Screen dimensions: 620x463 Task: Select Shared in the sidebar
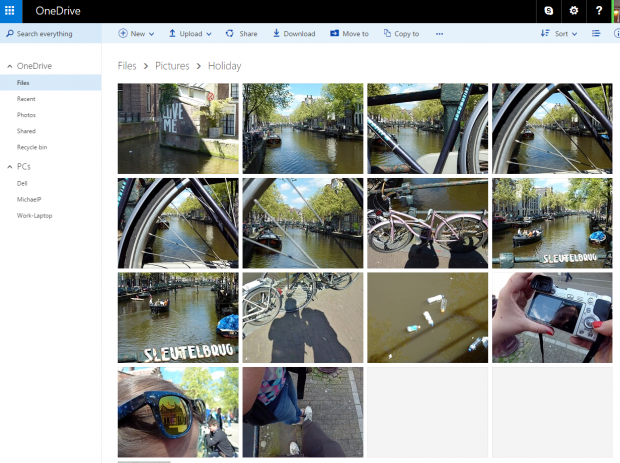pyautogui.click(x=26, y=131)
